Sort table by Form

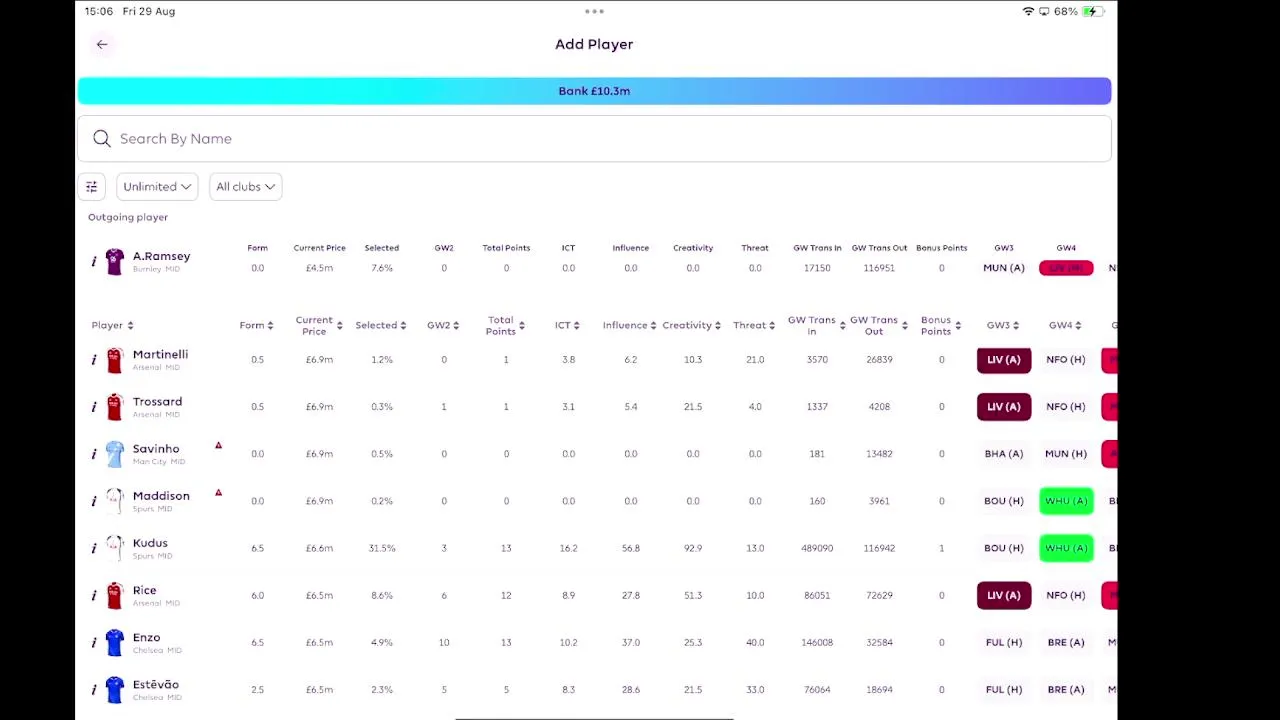click(256, 325)
